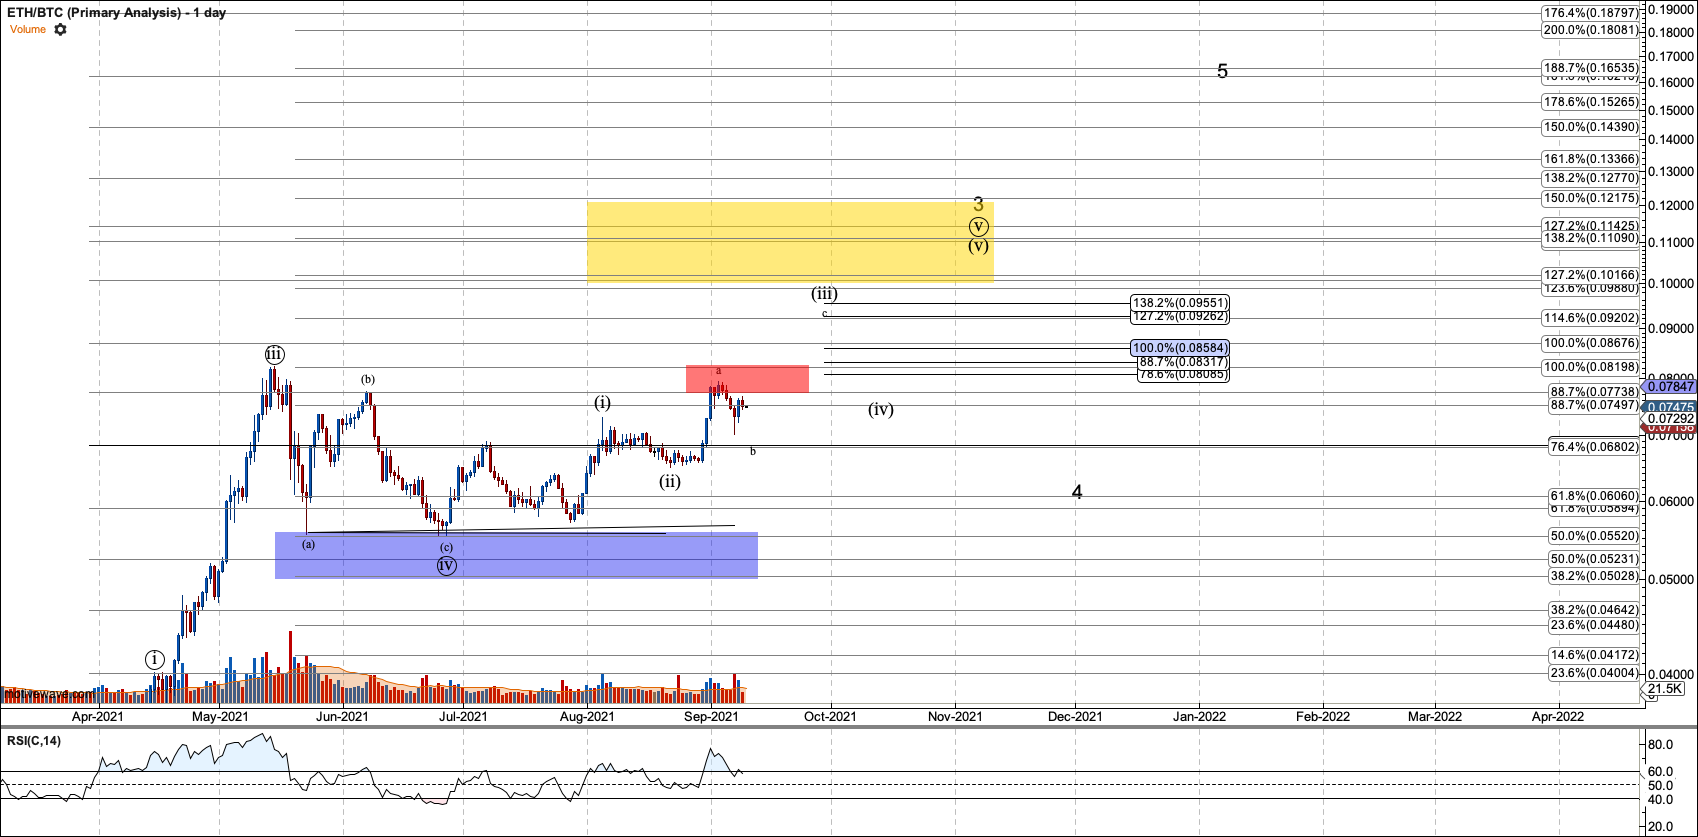Select the blue support box under wave iv
This screenshot has width=1698, height=837.
[x=516, y=555]
